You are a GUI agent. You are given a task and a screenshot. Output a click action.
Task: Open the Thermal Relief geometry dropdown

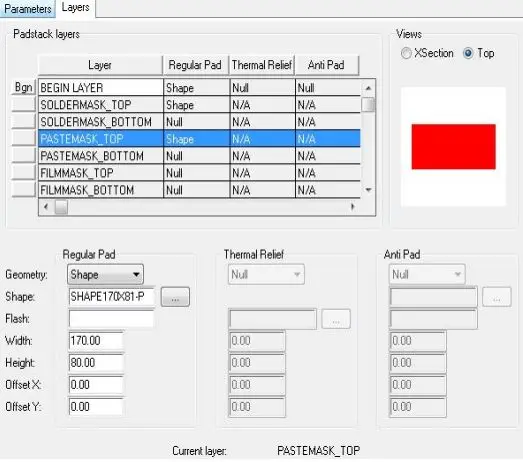(266, 275)
